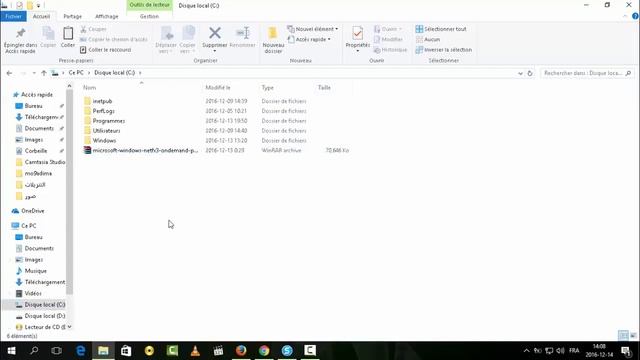The width and height of the screenshot is (640, 360).
Task: Select the Outils de lecteur tab header
Action: click(x=149, y=5)
